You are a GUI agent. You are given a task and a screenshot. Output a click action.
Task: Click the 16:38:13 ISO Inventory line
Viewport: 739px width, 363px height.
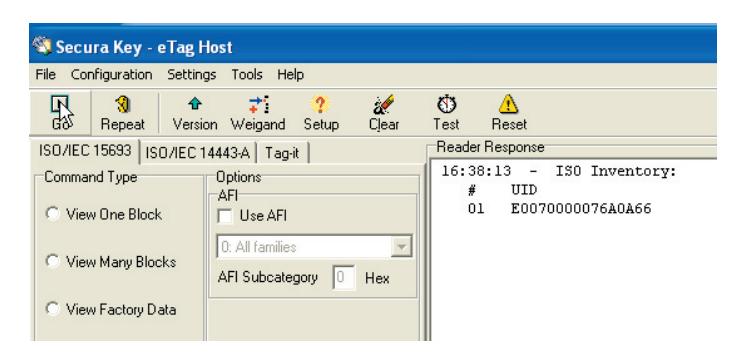pyautogui.click(x=559, y=171)
